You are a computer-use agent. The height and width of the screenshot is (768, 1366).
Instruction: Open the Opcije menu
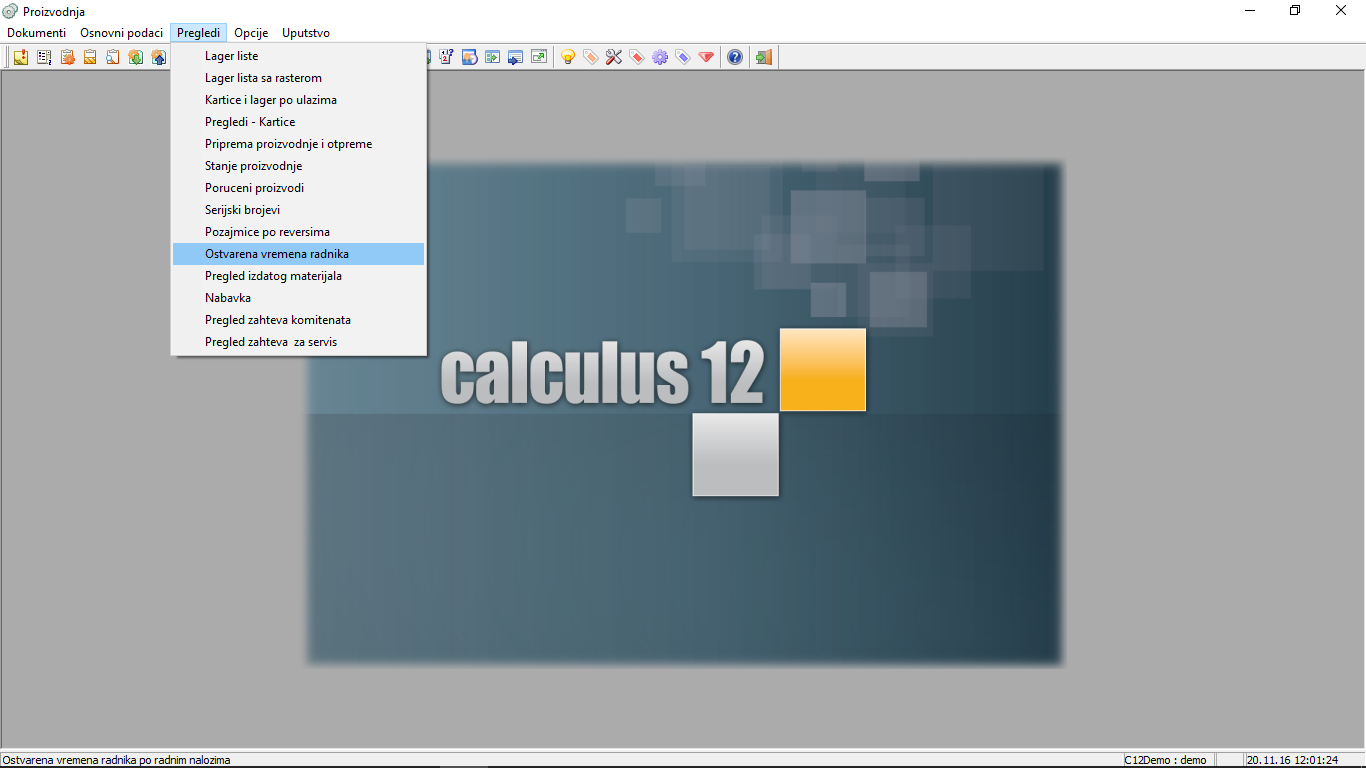click(x=251, y=33)
